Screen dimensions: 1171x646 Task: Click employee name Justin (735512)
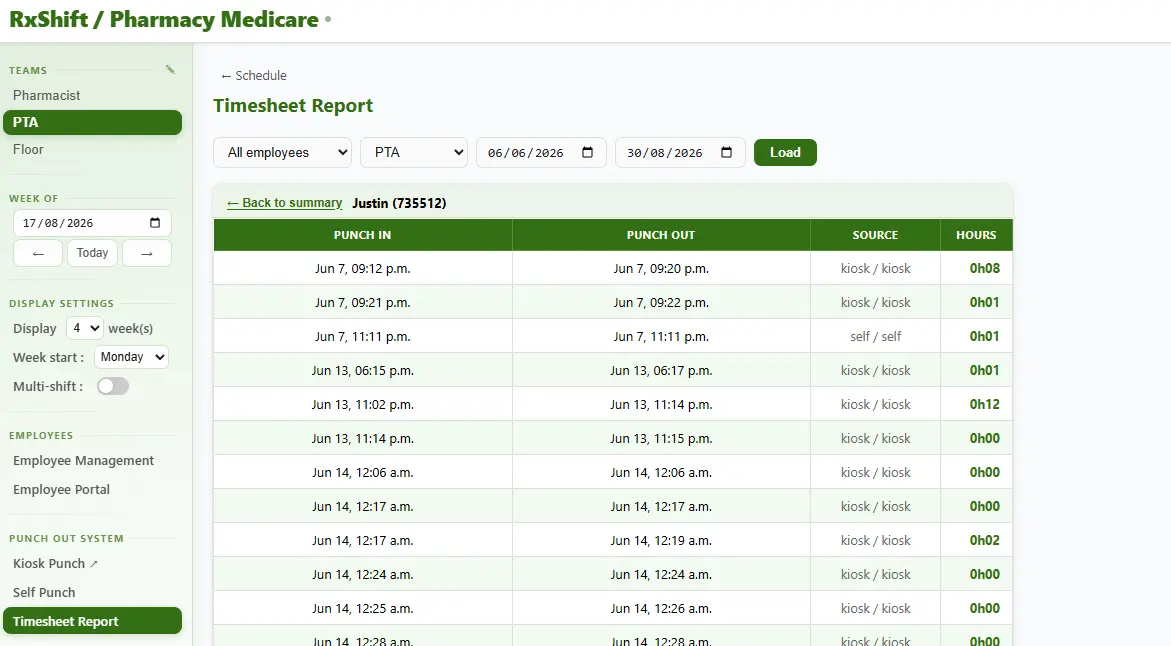click(399, 203)
